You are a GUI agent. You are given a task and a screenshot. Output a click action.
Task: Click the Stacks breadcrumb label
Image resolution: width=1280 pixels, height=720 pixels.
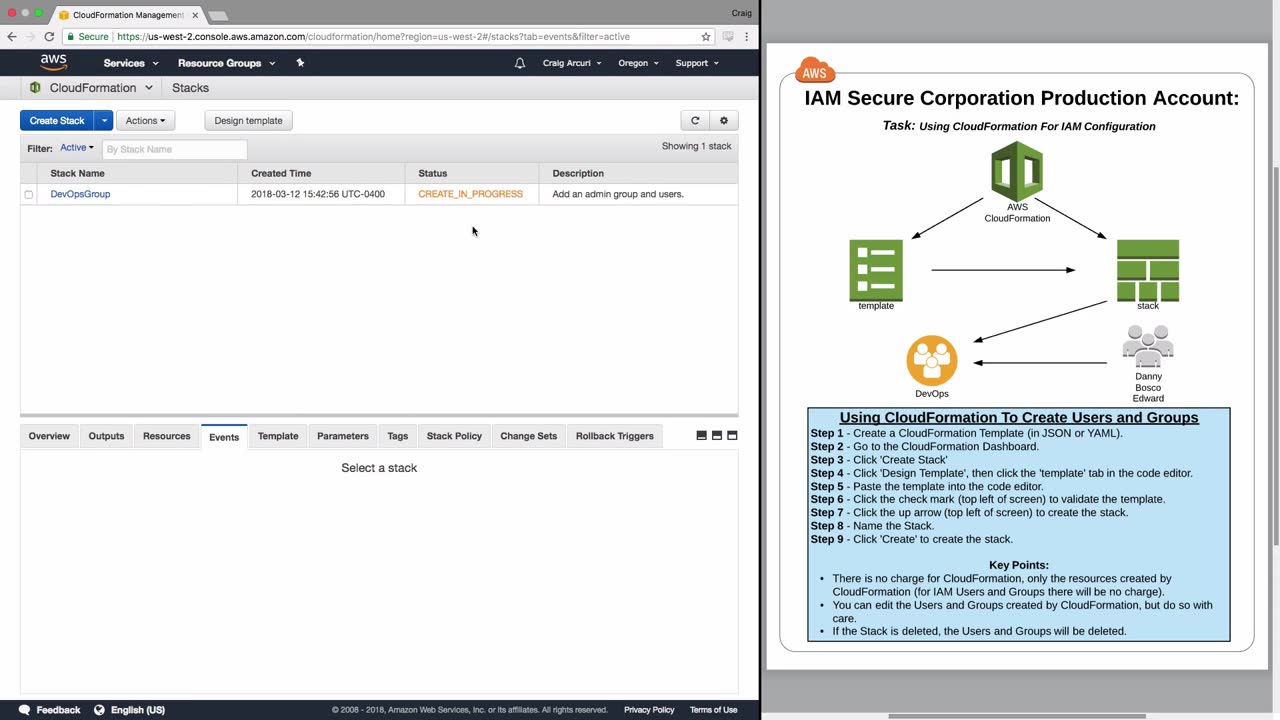190,88
